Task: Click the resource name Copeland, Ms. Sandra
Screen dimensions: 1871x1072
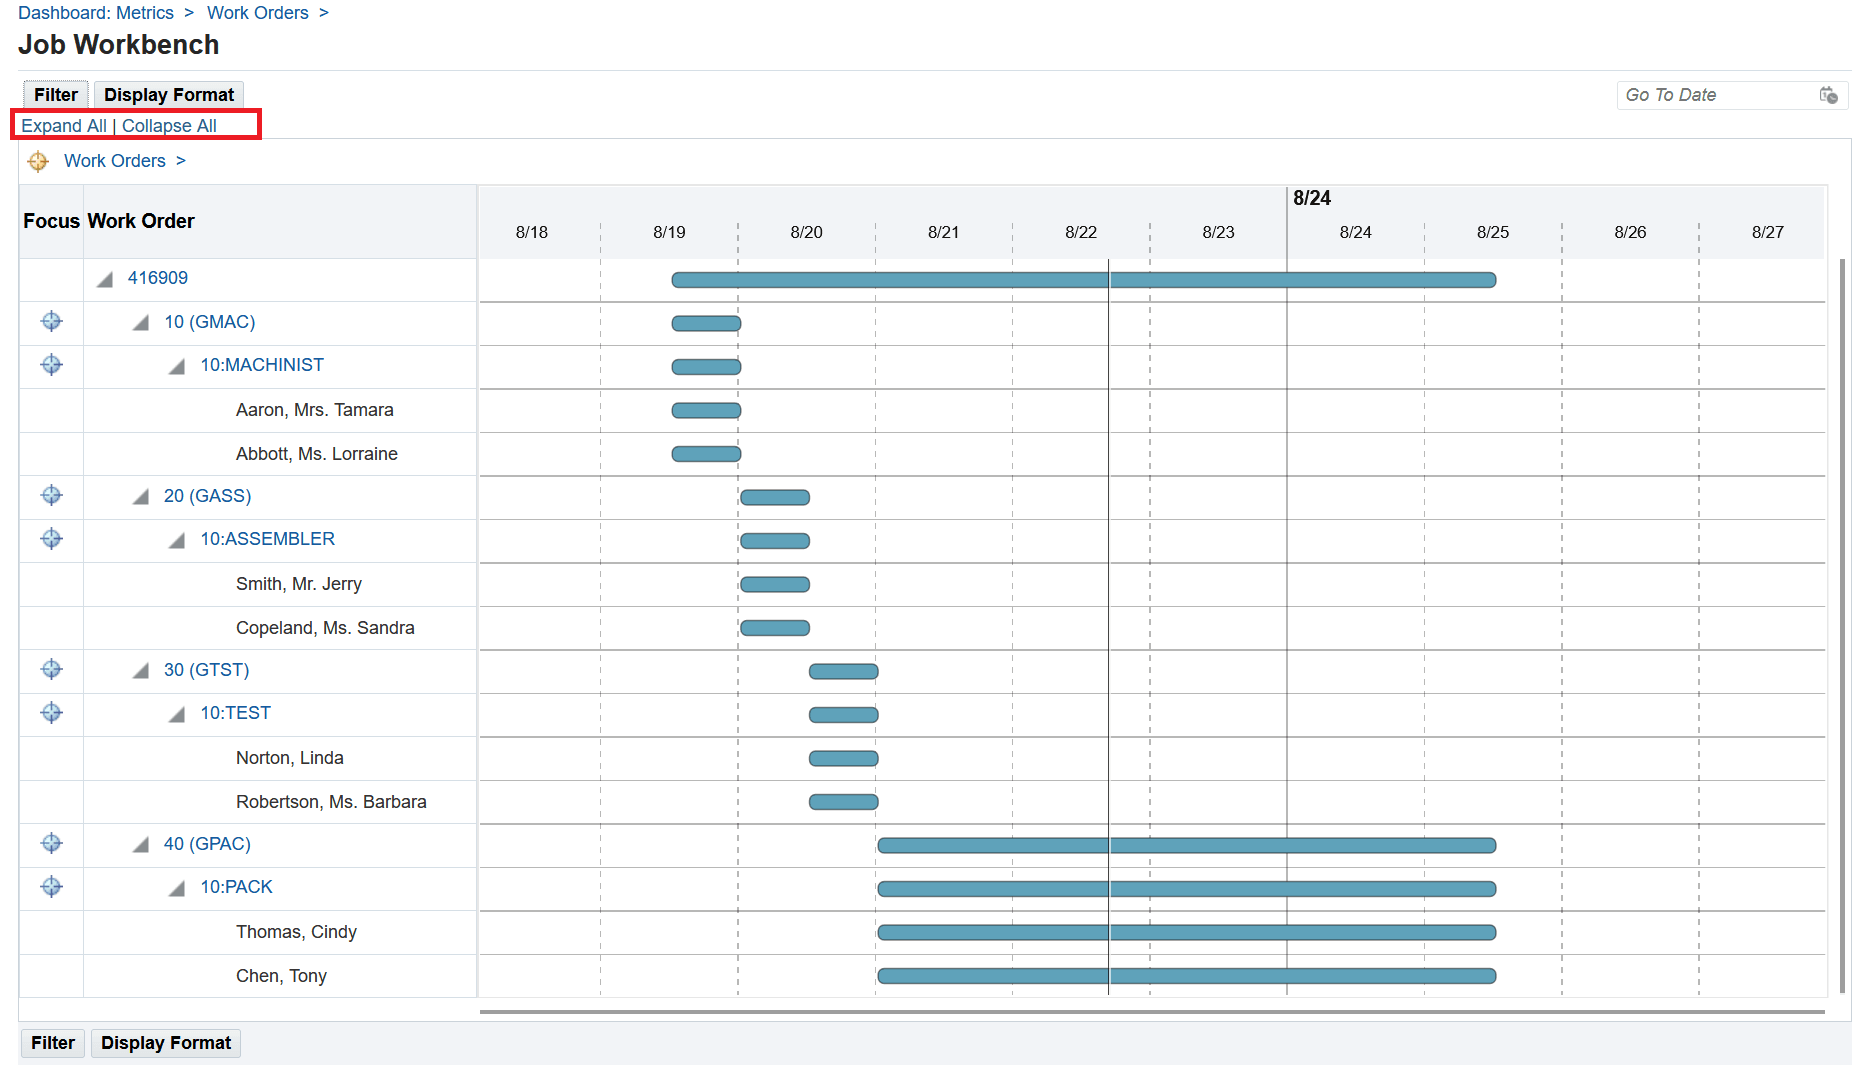Action: (325, 628)
